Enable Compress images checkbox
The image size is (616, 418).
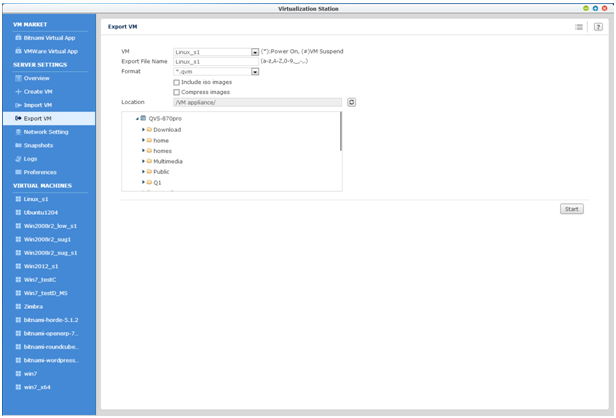click(176, 92)
